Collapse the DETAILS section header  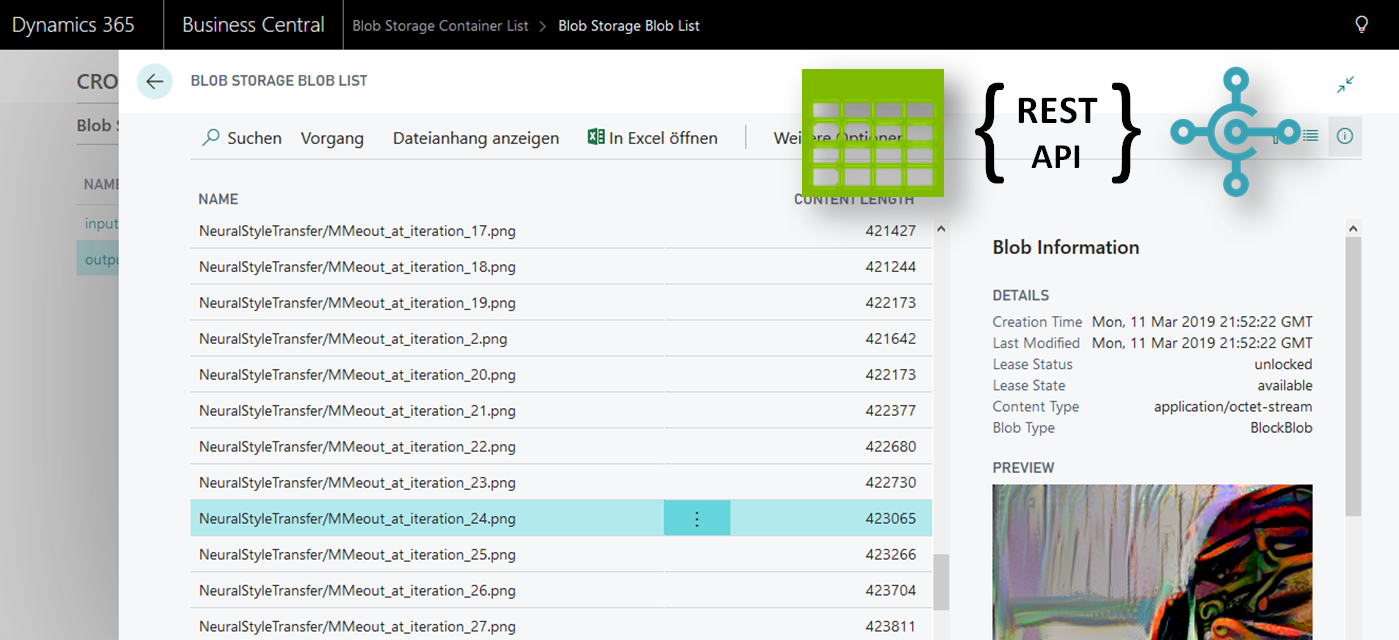1021,295
